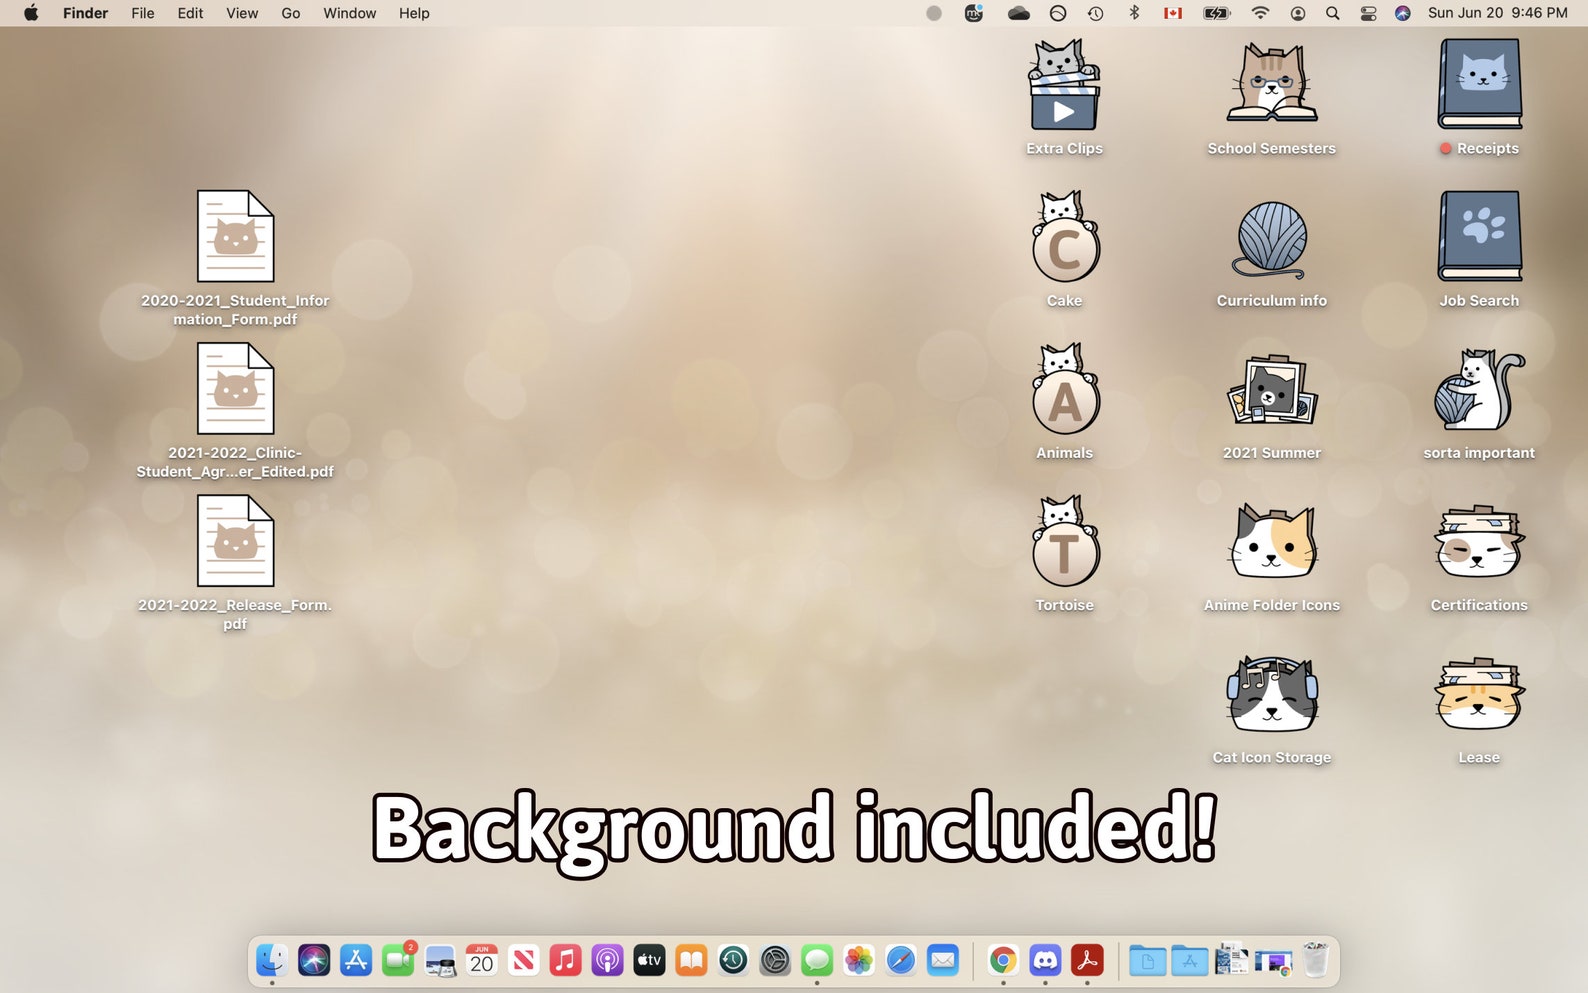Open the Certifications folder
This screenshot has width=1588, height=993.
point(1479,542)
